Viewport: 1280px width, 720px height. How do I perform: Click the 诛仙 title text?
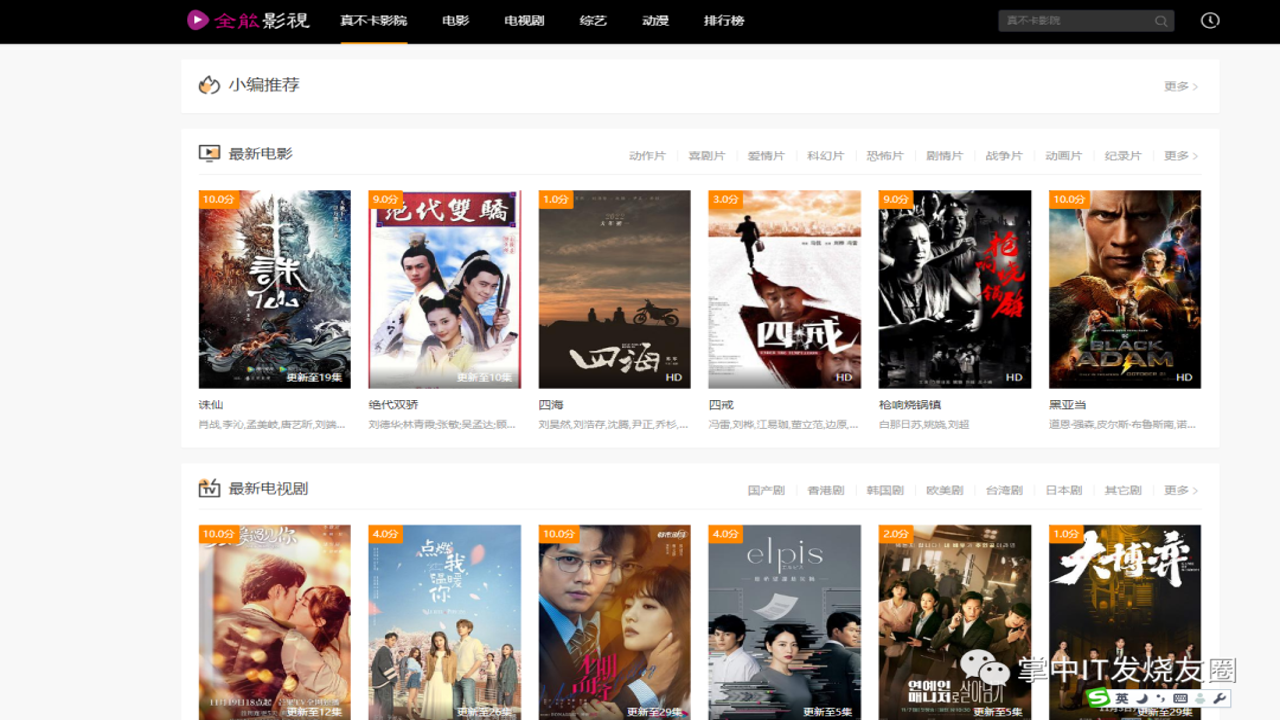point(211,405)
